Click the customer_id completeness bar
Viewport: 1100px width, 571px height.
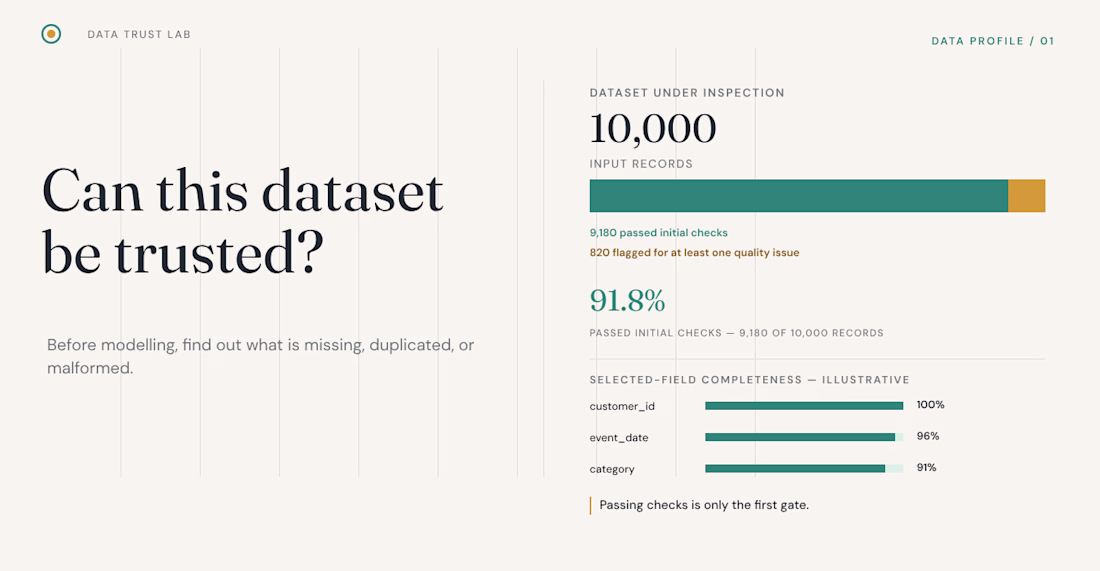pyautogui.click(x=804, y=405)
